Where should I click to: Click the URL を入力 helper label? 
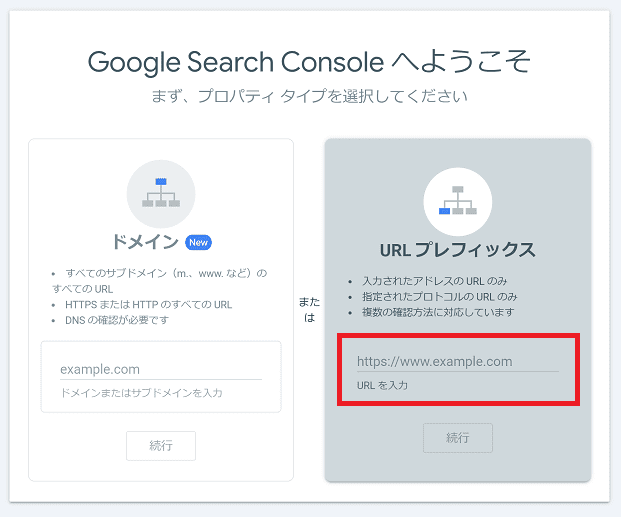coord(382,385)
